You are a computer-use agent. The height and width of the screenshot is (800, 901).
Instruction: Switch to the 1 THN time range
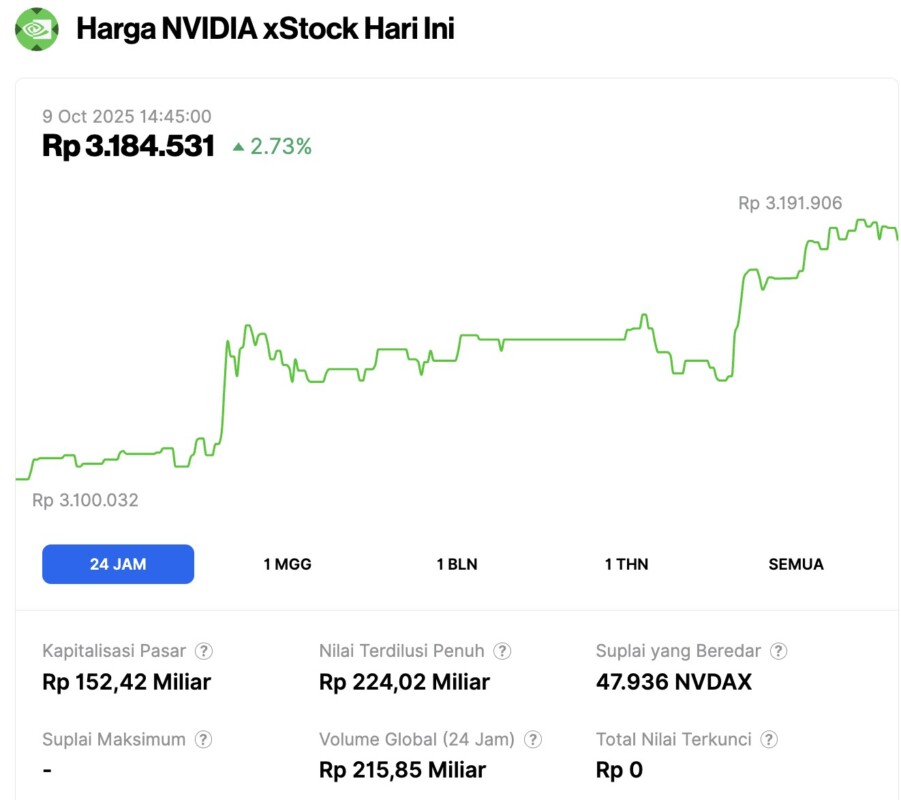[x=626, y=564]
